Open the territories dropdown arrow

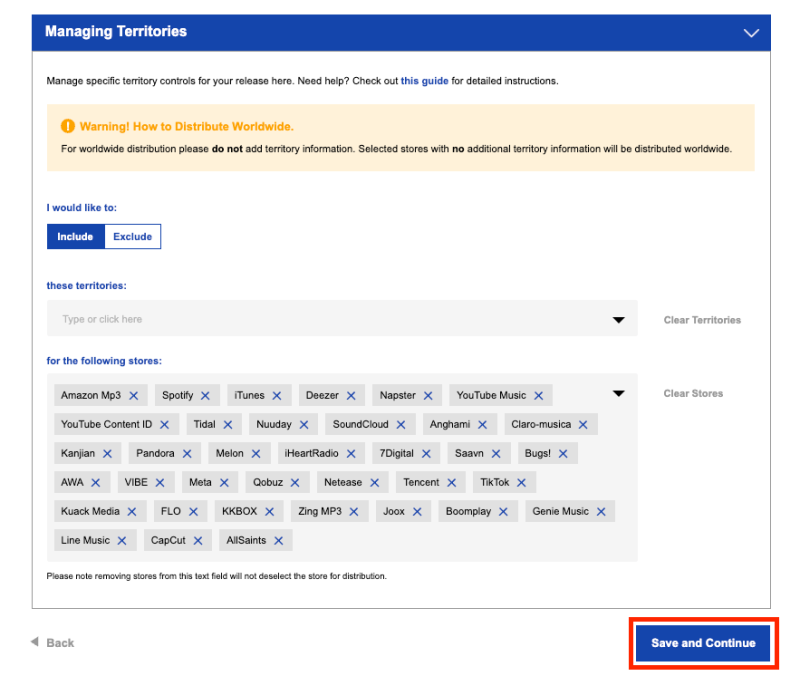coord(618,320)
